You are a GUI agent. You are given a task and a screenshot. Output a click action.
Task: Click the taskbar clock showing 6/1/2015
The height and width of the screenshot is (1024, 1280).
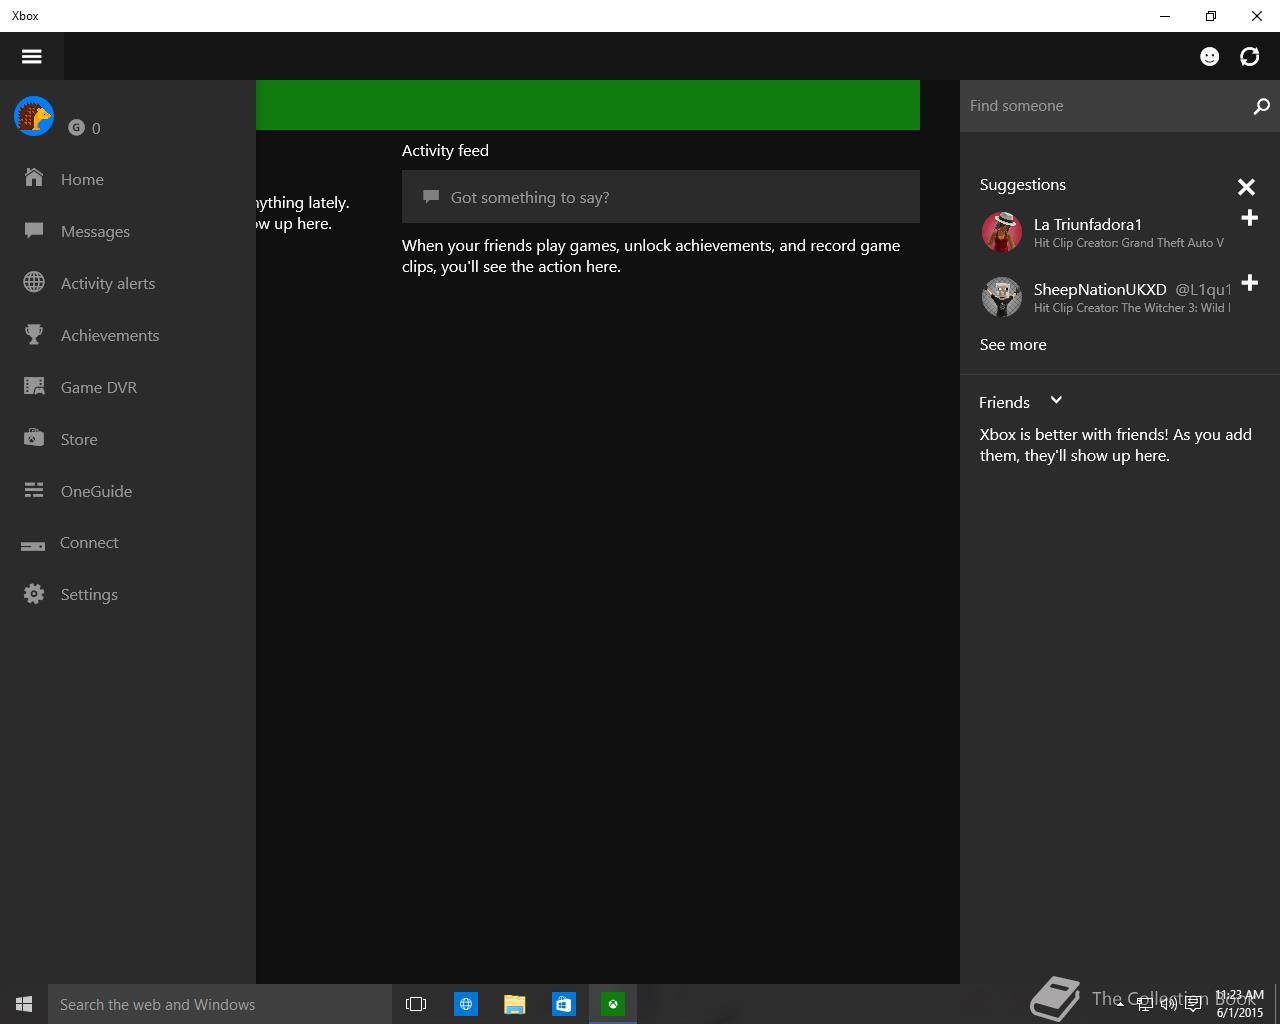1239,1004
